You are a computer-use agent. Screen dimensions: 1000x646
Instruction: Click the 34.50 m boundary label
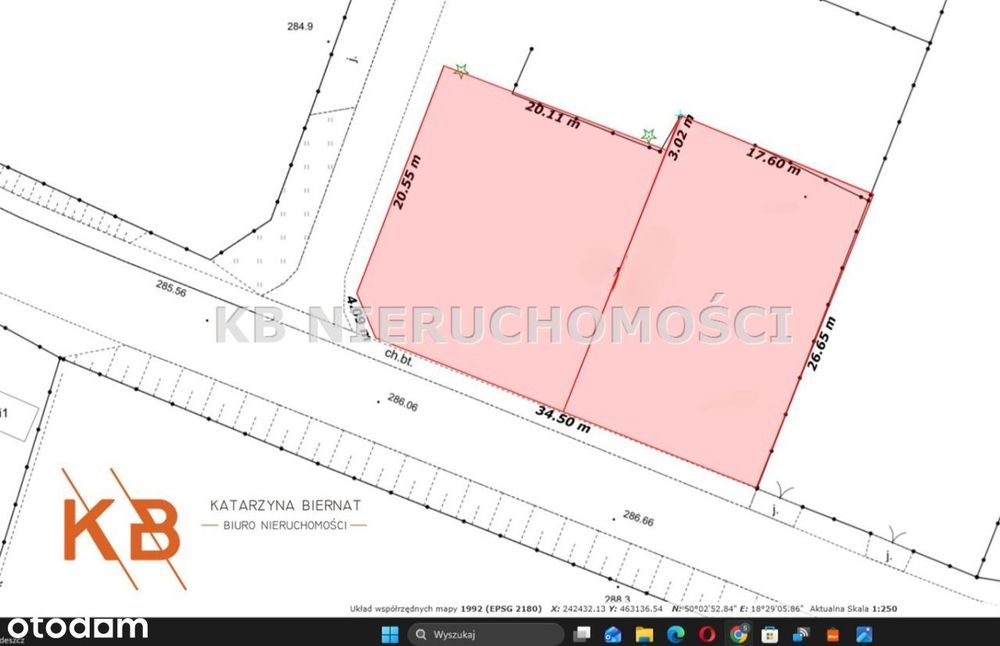tap(562, 419)
